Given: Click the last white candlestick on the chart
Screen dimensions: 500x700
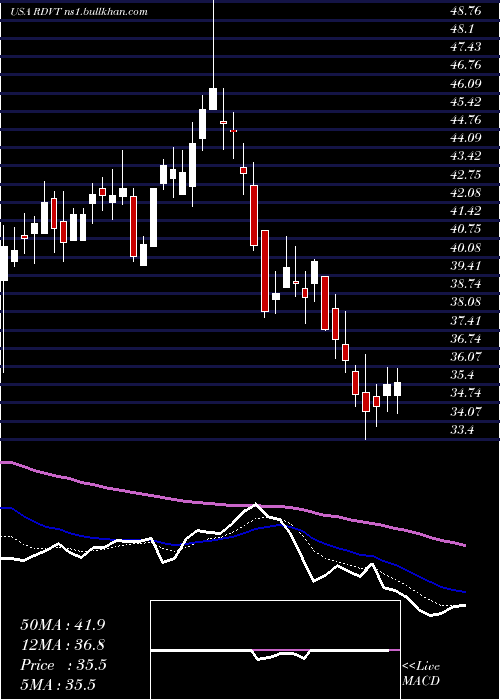Looking at the screenshot, I should pyautogui.click(x=397, y=389).
